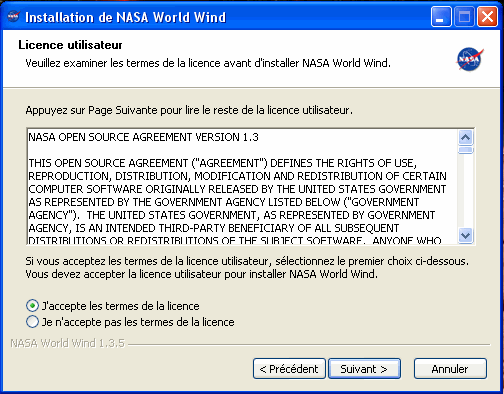Click the "Installation de NASA World Wind" title
Viewport: 504px width, 394px height.
tap(125, 17)
